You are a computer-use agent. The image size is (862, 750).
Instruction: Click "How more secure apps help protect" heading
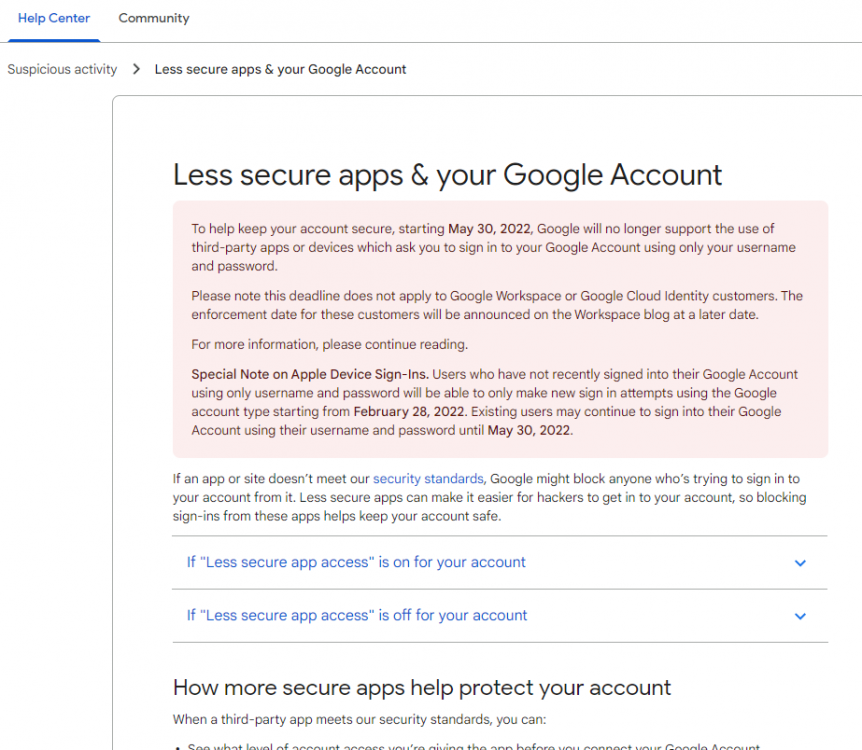[421, 687]
